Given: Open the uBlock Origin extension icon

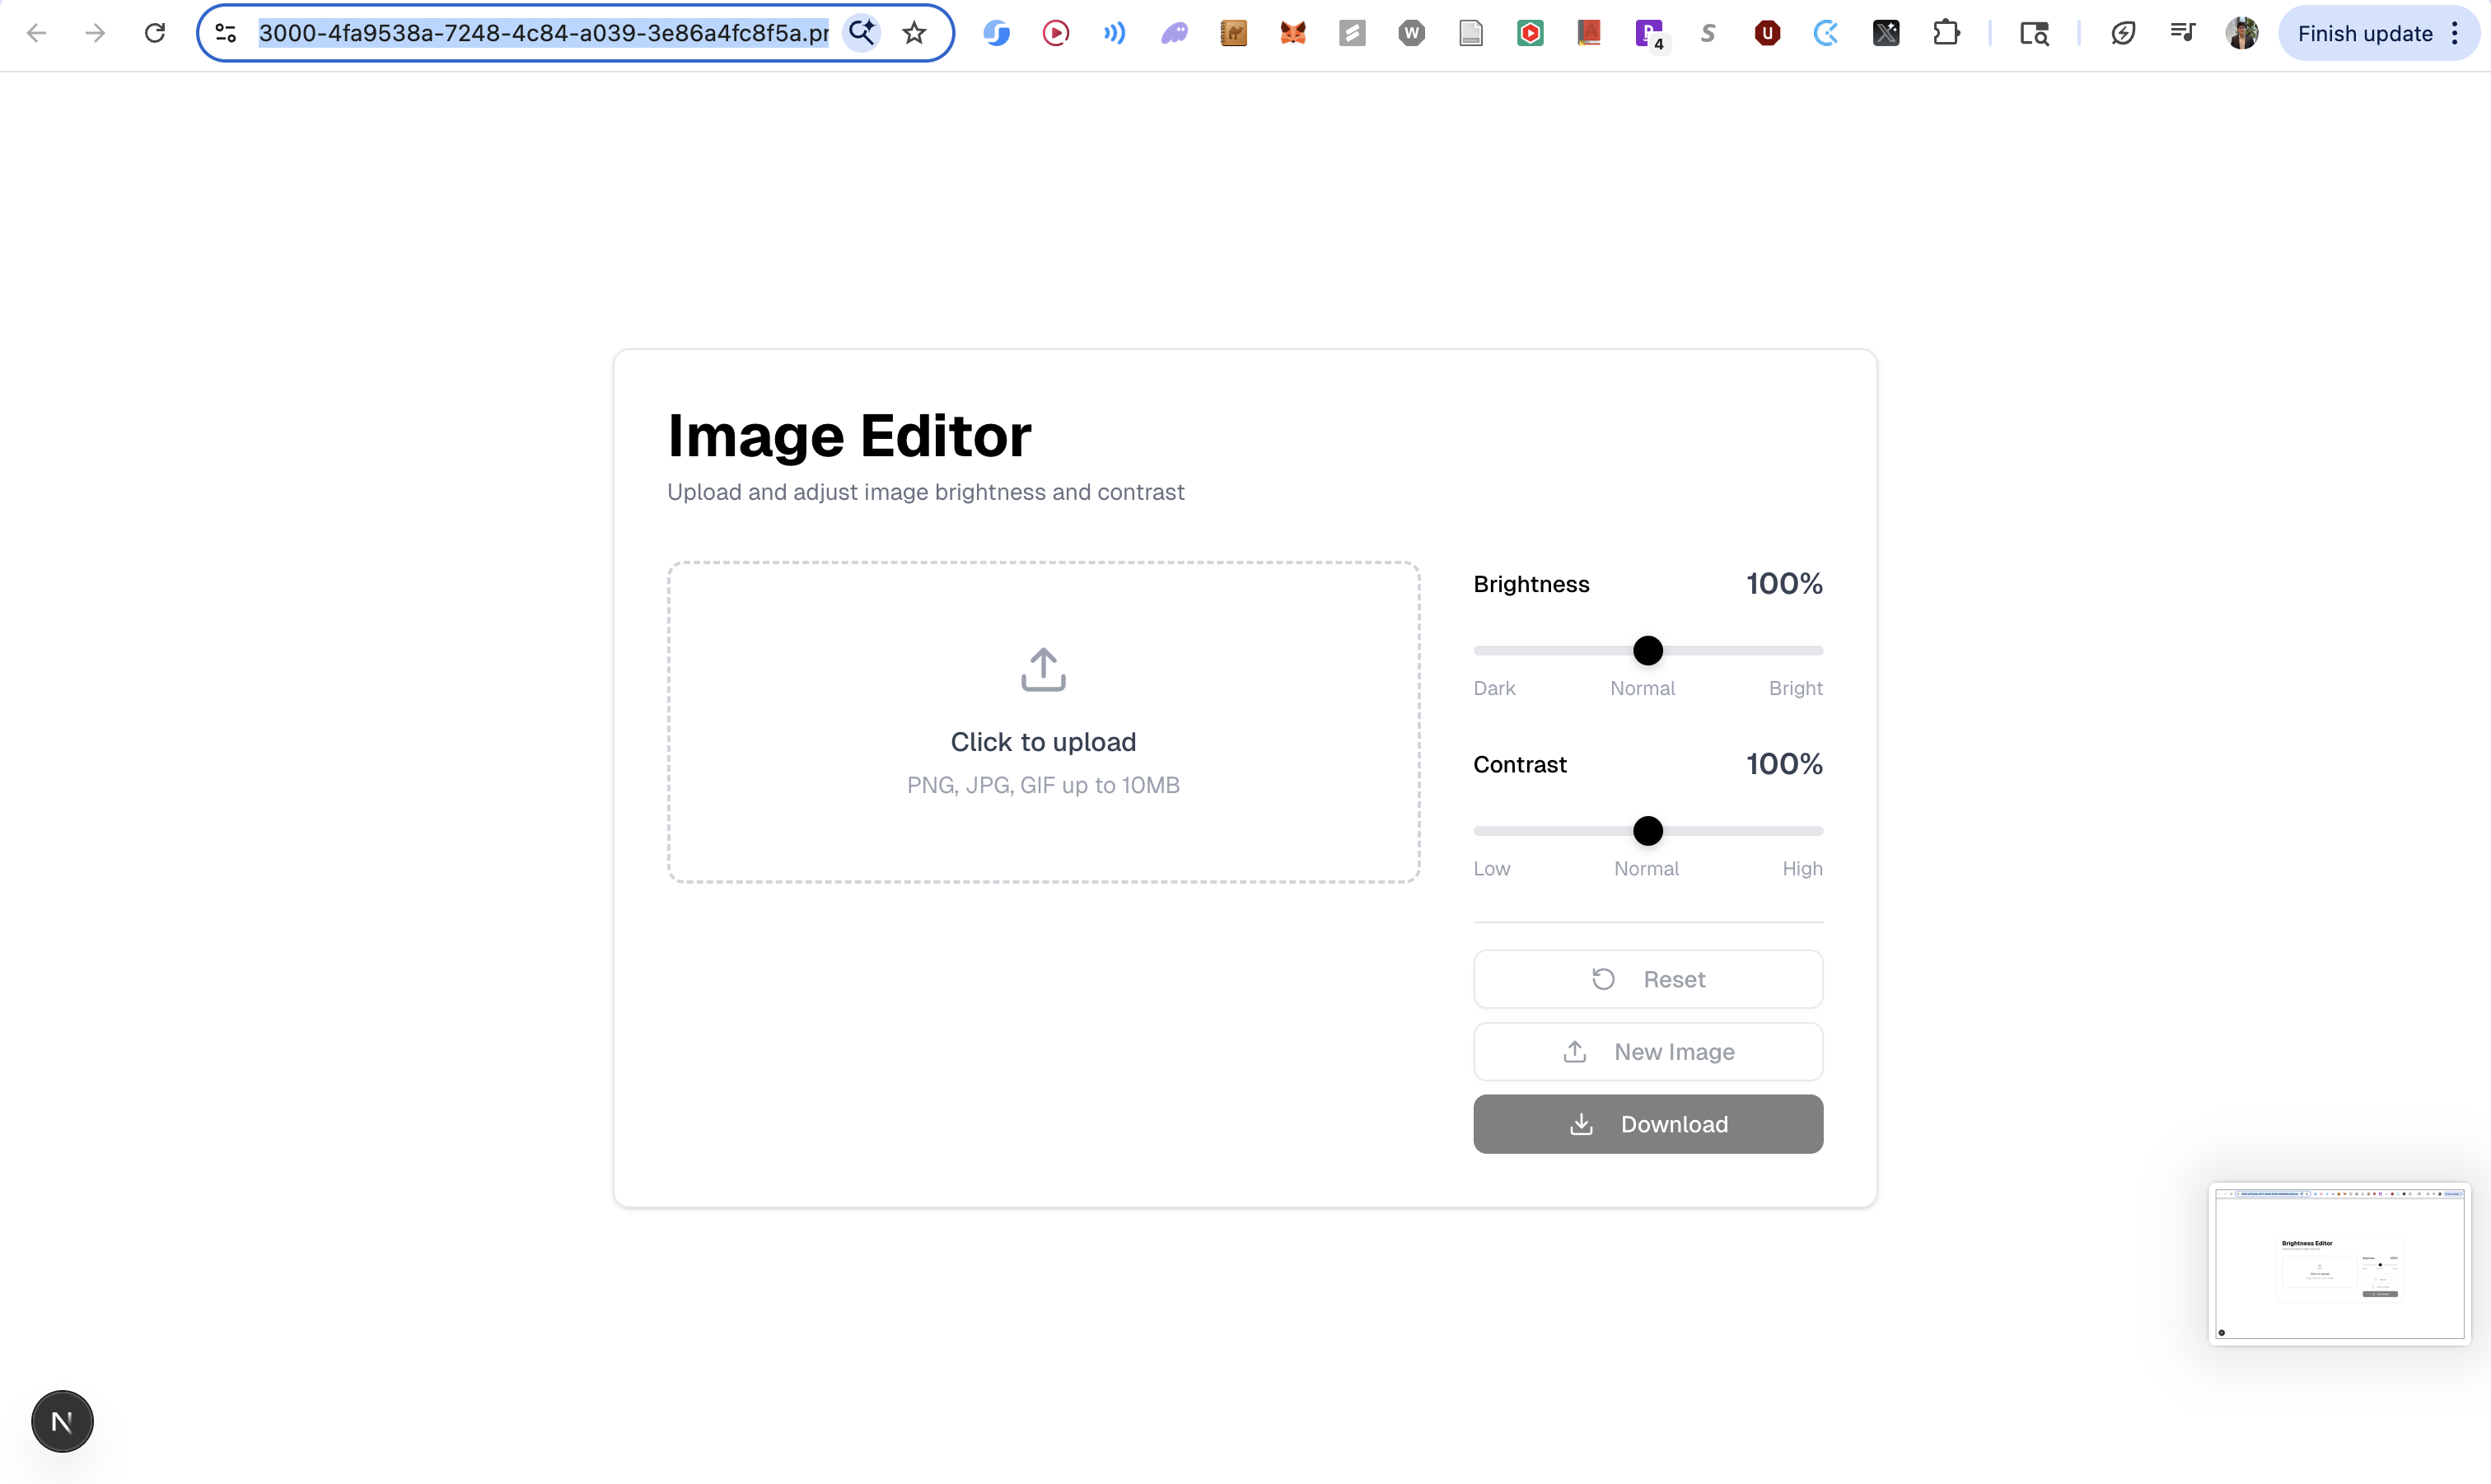Looking at the screenshot, I should click(x=1767, y=33).
